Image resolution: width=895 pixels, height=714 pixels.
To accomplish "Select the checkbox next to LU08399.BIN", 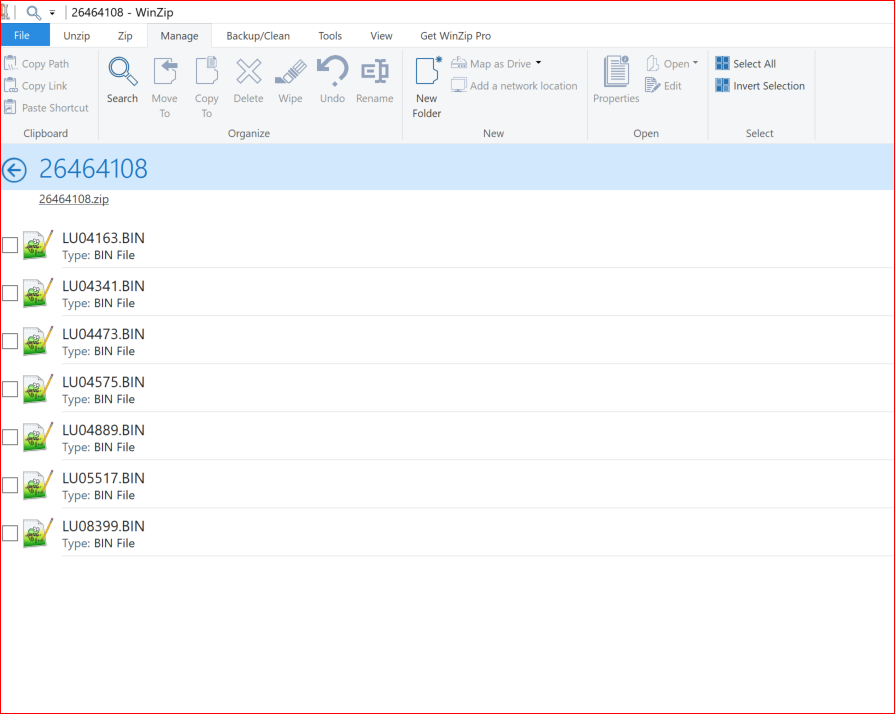I will [x=10, y=533].
